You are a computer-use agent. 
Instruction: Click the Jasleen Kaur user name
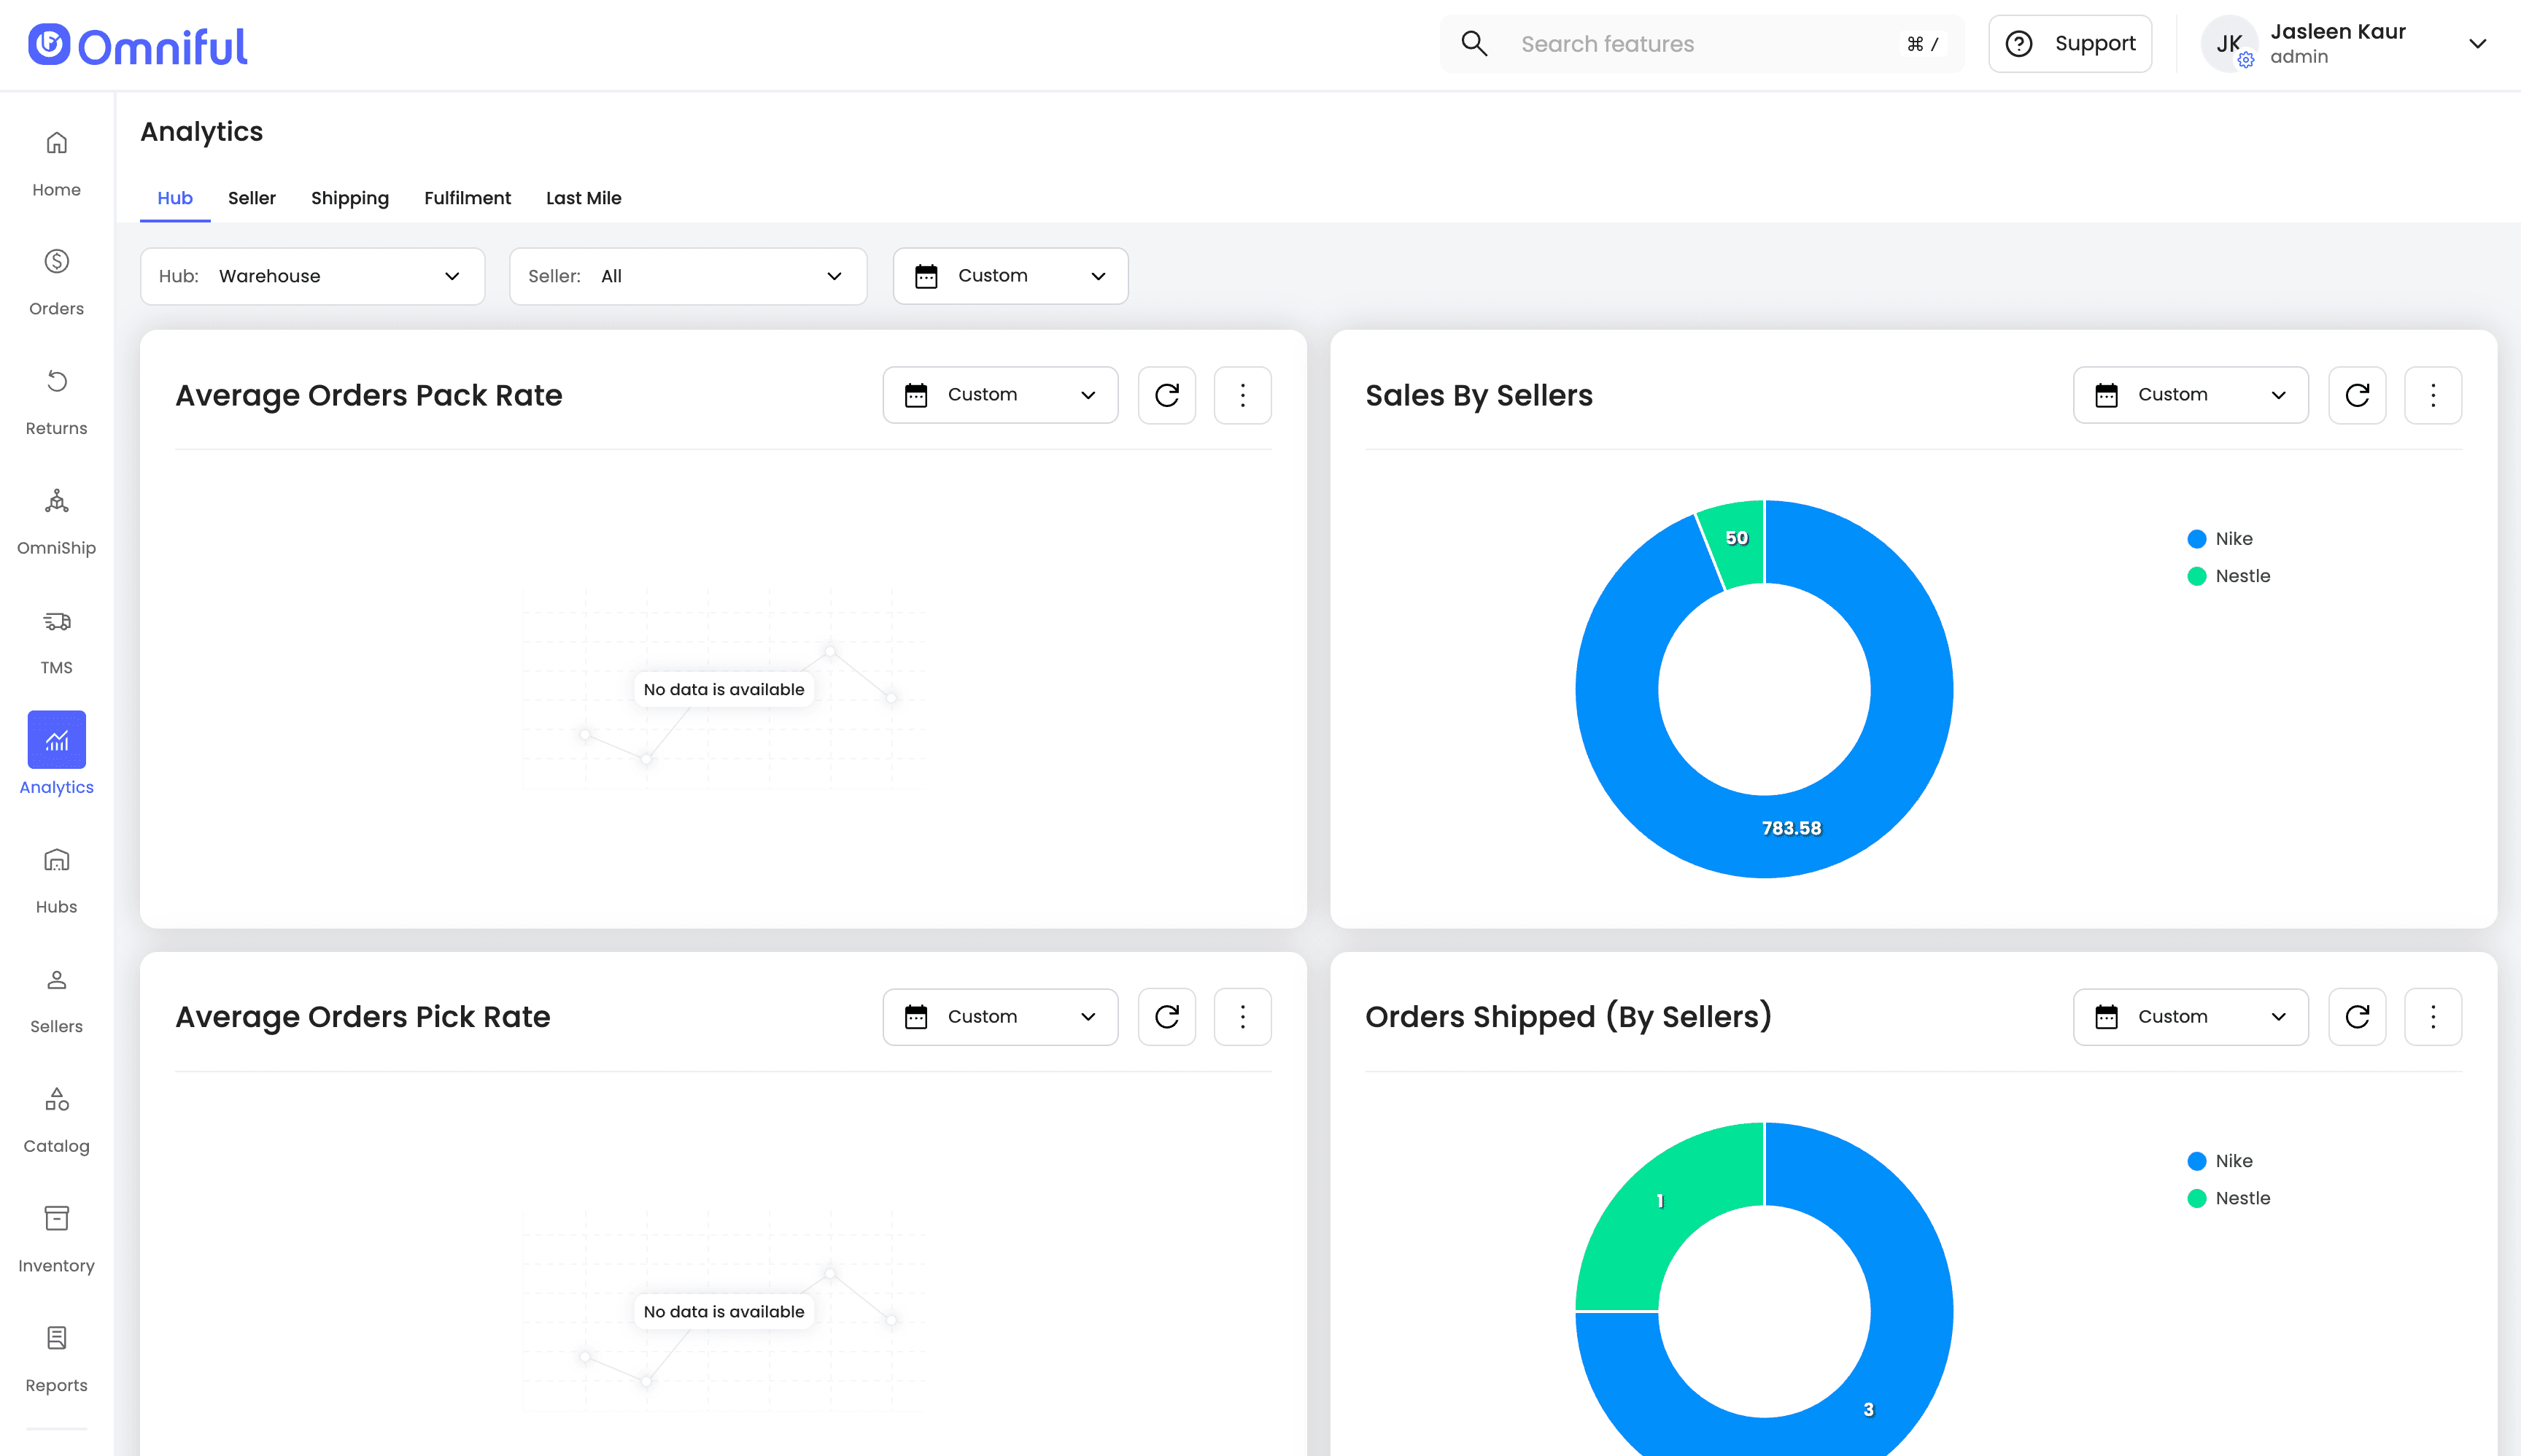[2338, 31]
